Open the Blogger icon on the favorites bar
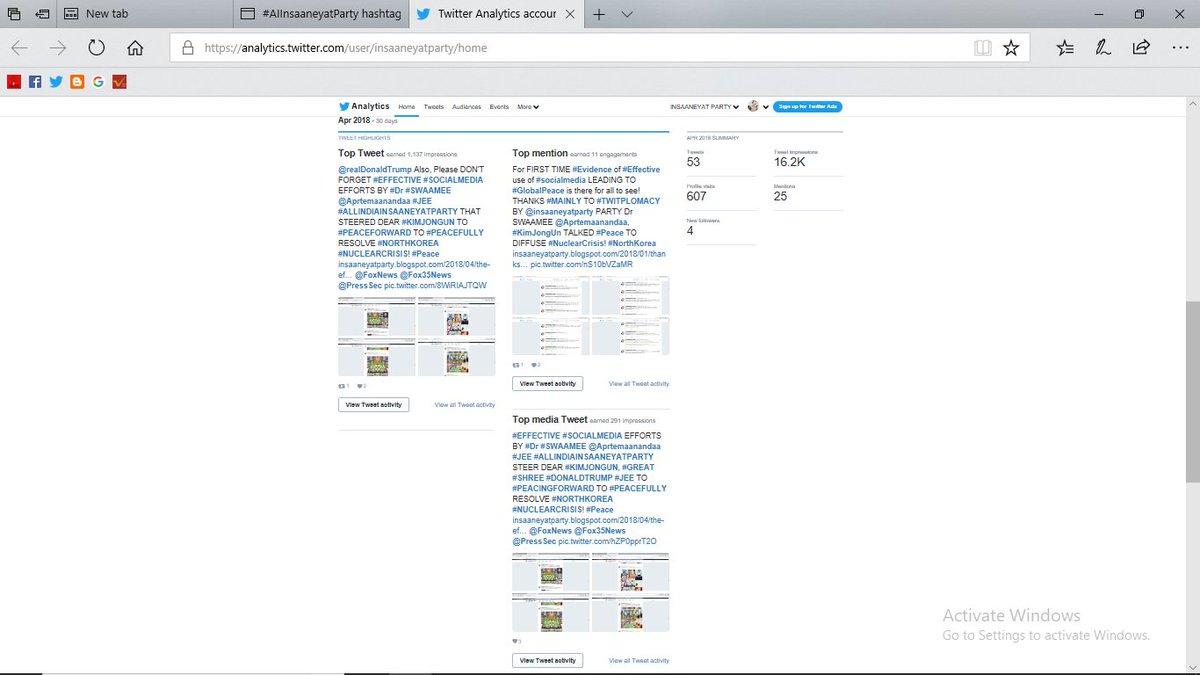The image size is (1200, 675). coord(77,81)
